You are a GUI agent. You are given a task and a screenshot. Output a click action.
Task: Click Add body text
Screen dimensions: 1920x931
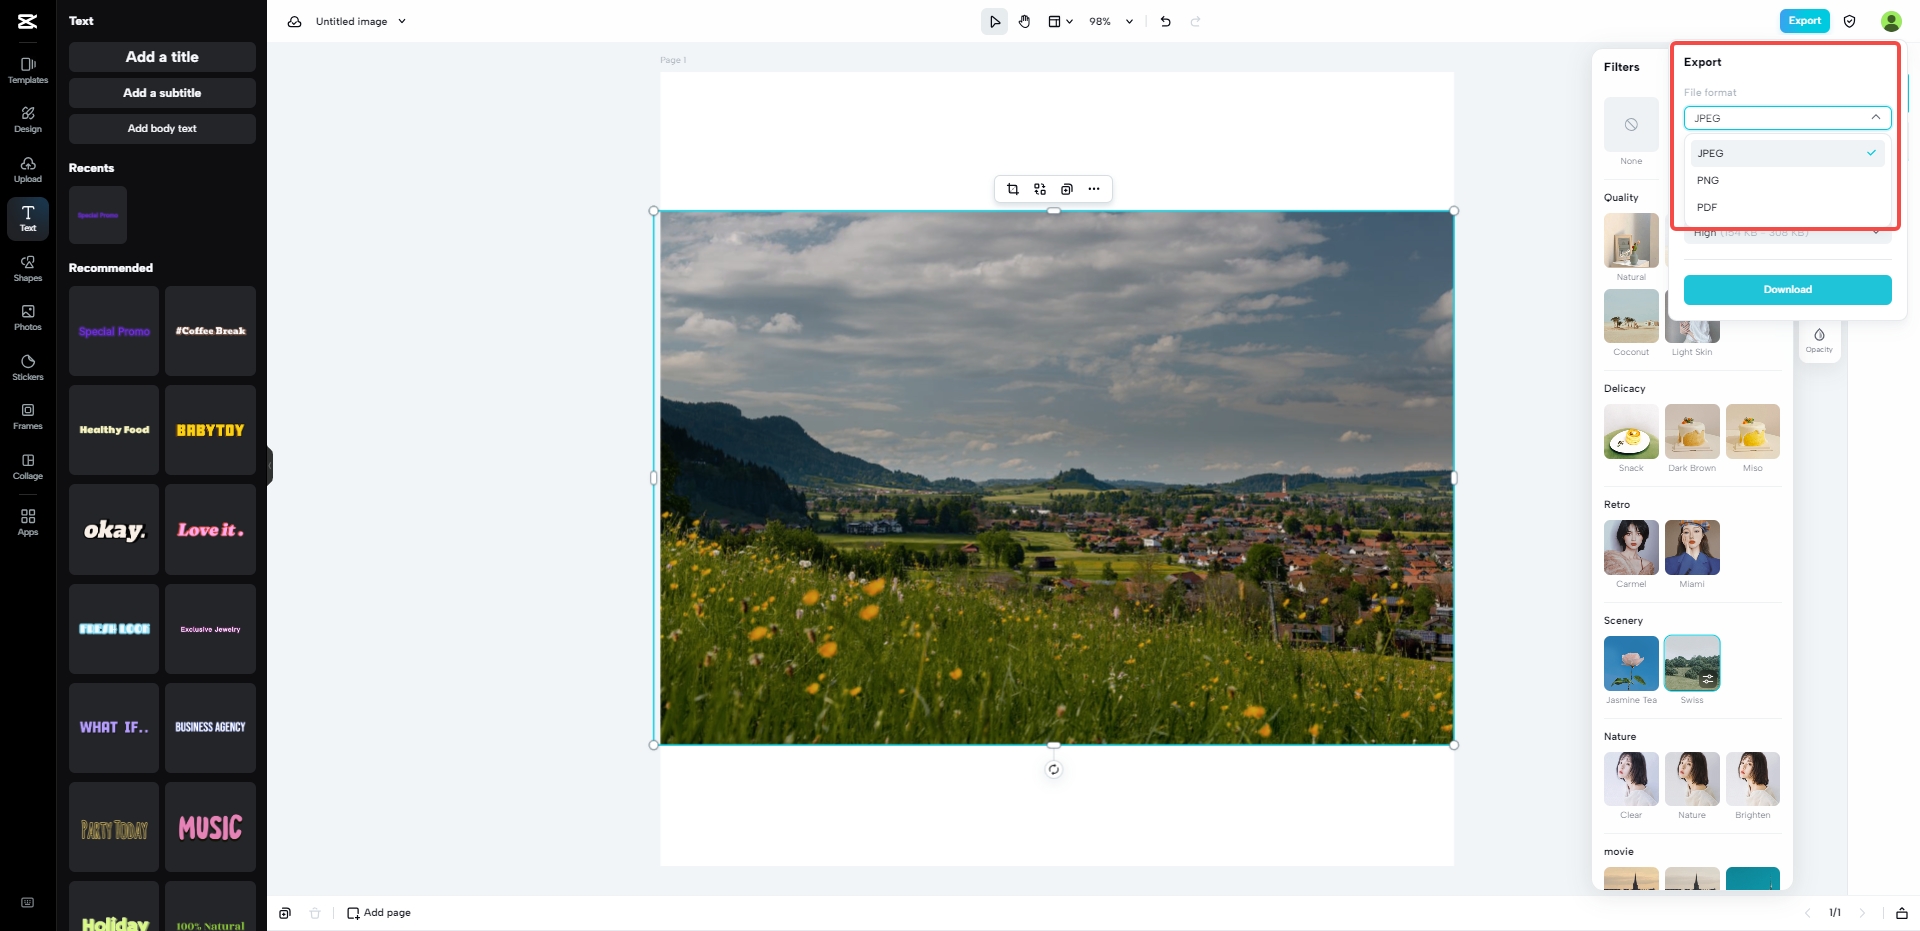click(x=162, y=129)
